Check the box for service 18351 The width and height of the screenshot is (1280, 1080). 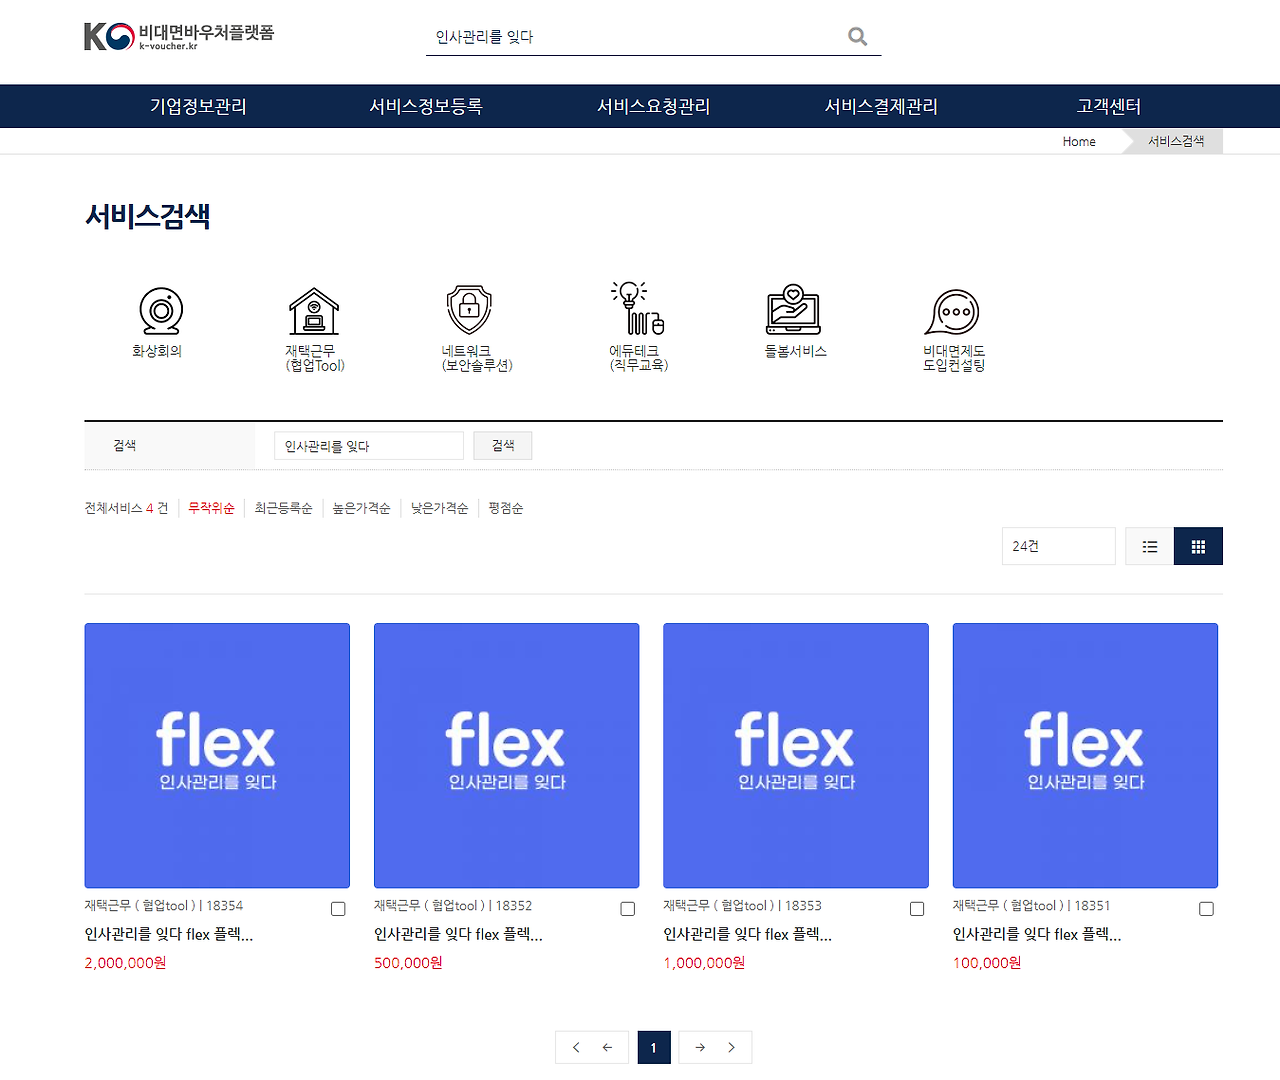tap(1206, 909)
